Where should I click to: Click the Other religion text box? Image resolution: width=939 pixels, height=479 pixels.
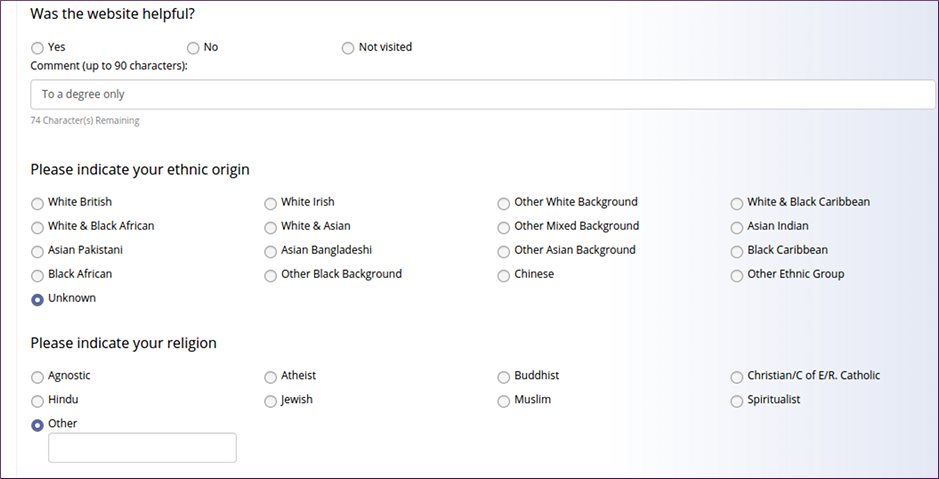pyautogui.click(x=143, y=448)
